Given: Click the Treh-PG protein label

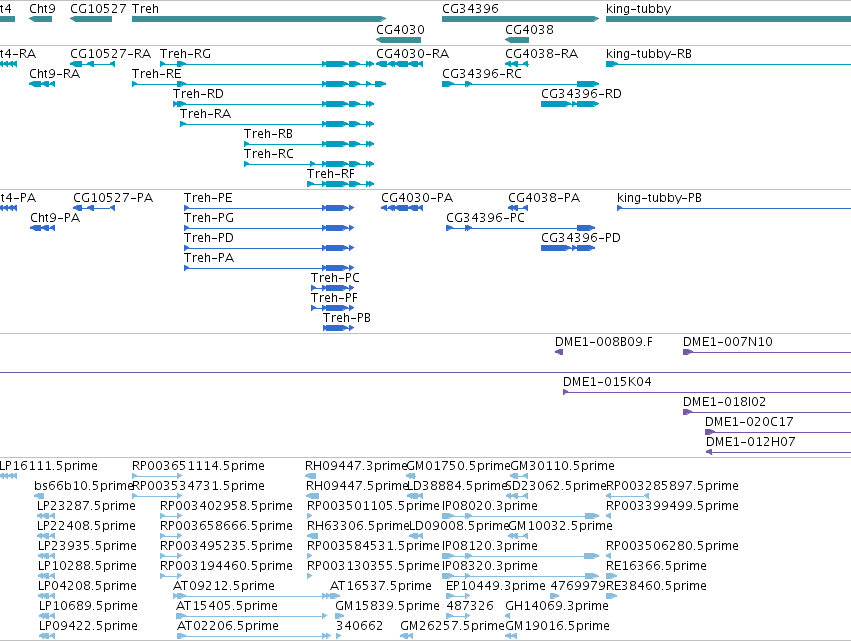Looking at the screenshot, I should click(208, 218).
